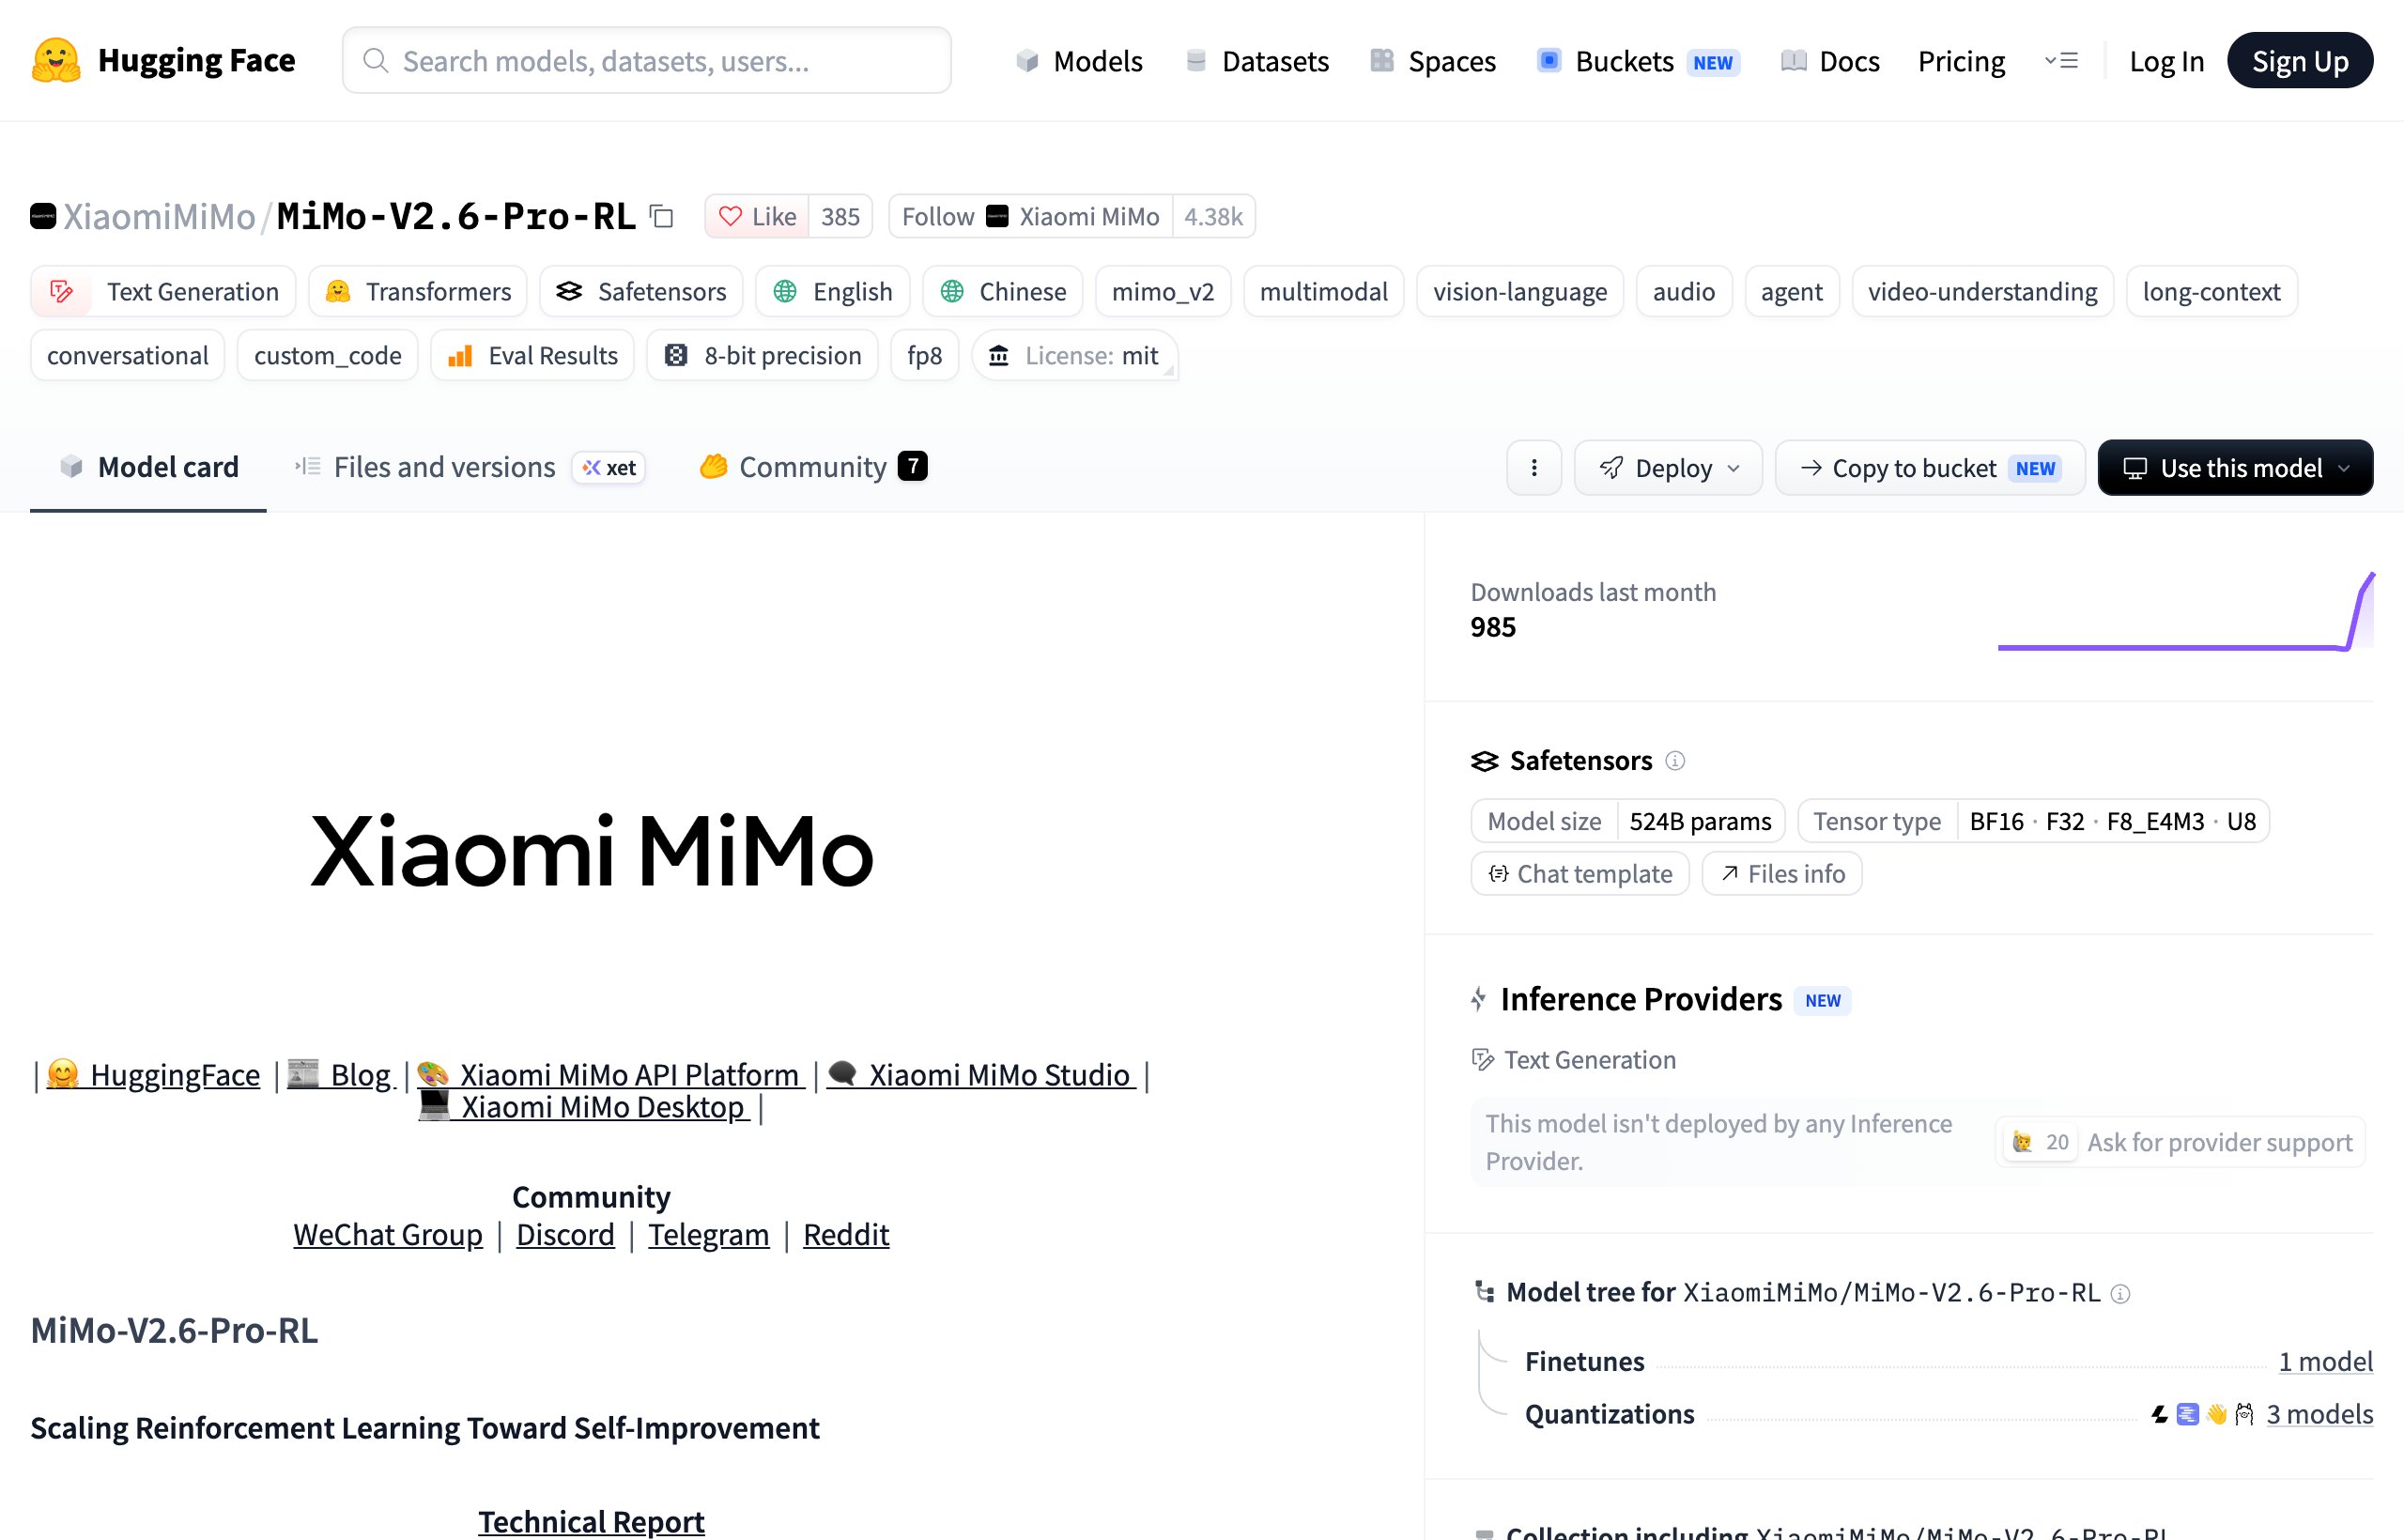
Task: Click the multimodal tag
Action: pyautogui.click(x=1324, y=292)
